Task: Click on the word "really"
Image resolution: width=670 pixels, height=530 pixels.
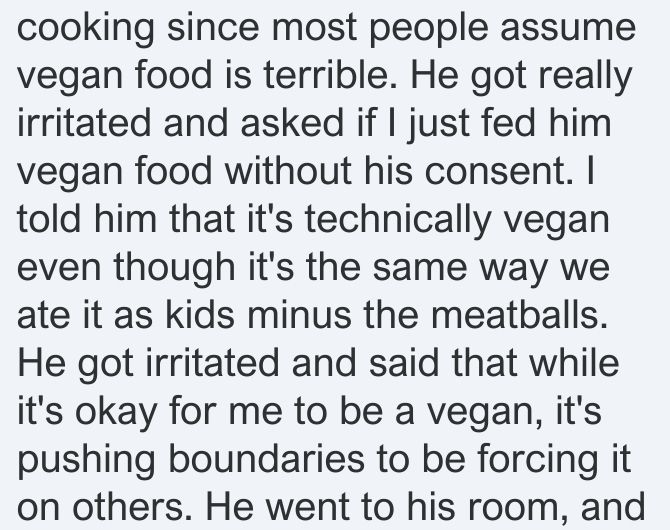Action: [585, 77]
